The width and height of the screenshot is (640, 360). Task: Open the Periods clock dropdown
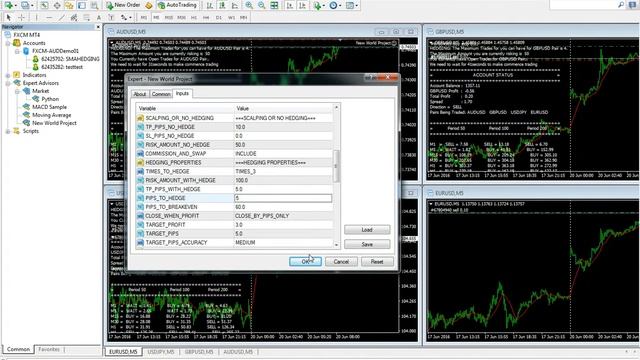[x=335, y=5]
